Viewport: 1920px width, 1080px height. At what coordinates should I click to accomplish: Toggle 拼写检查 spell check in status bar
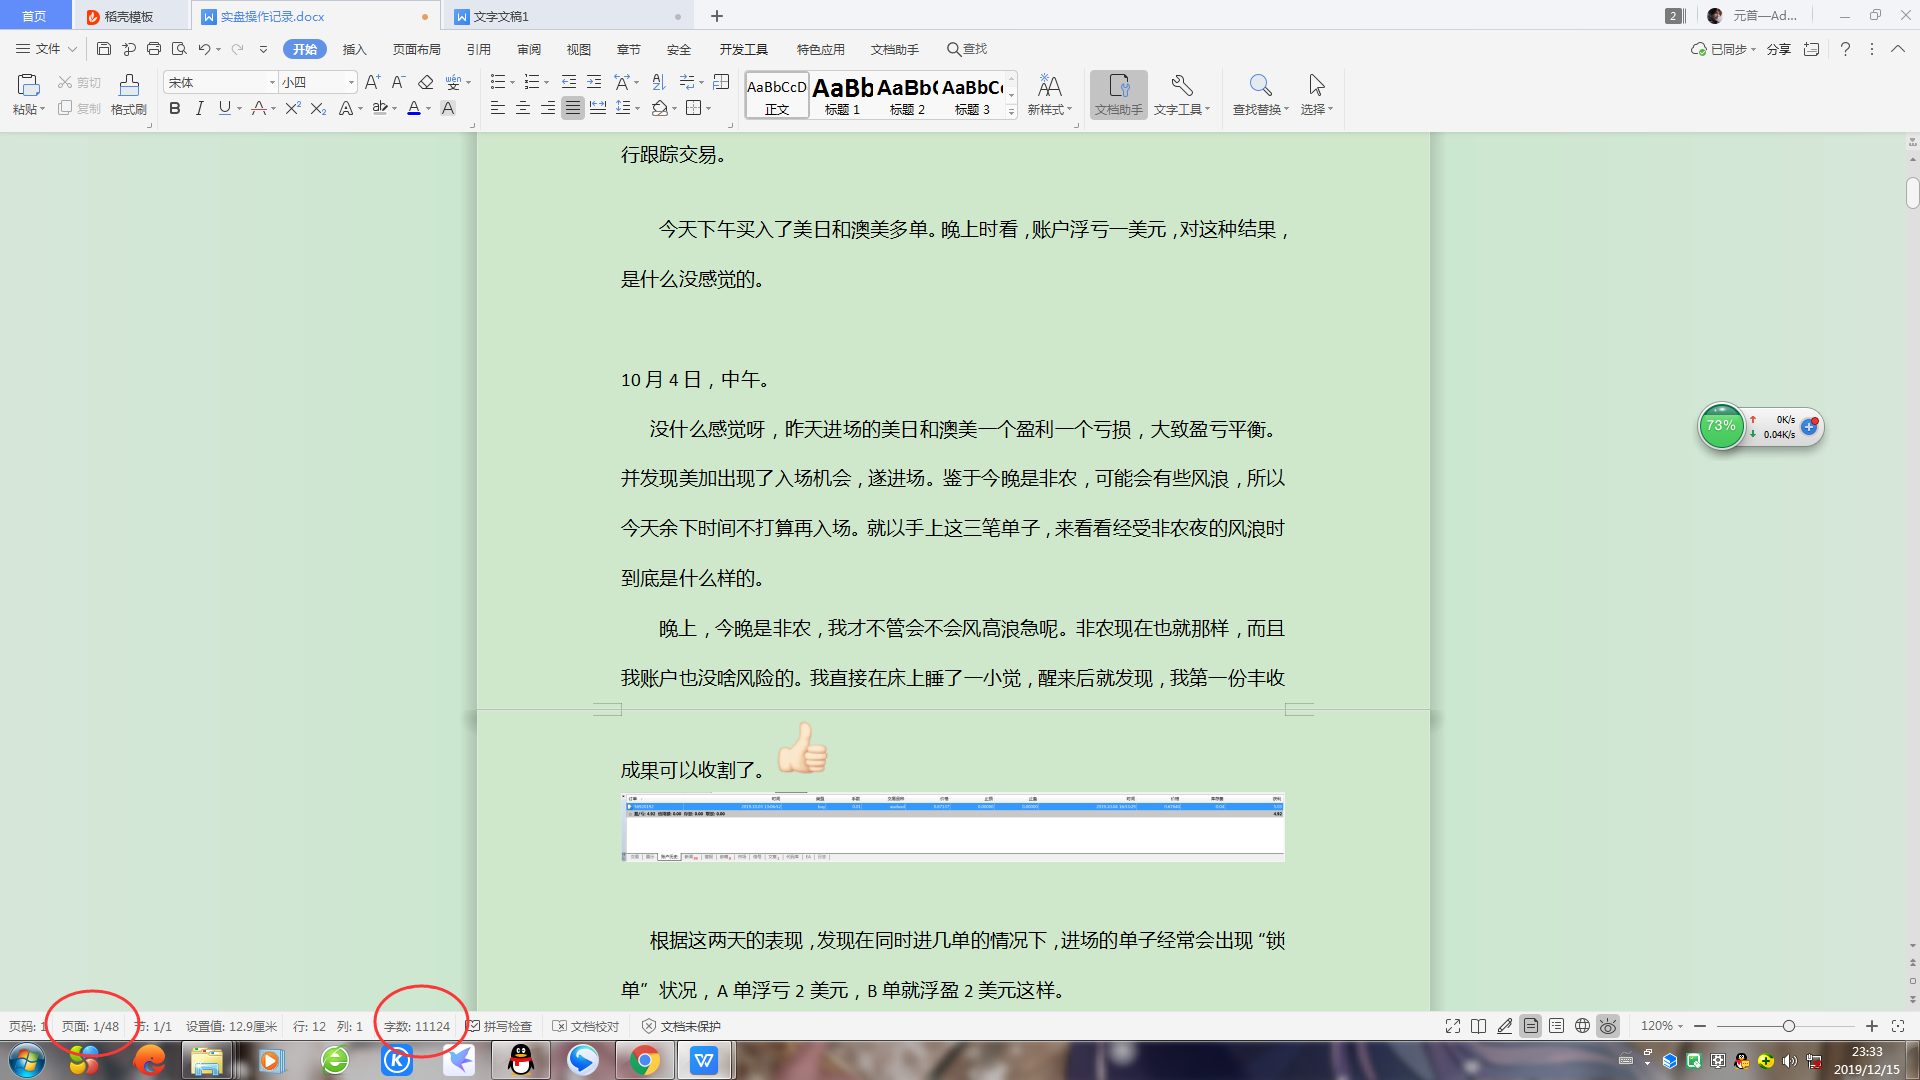tap(500, 1026)
